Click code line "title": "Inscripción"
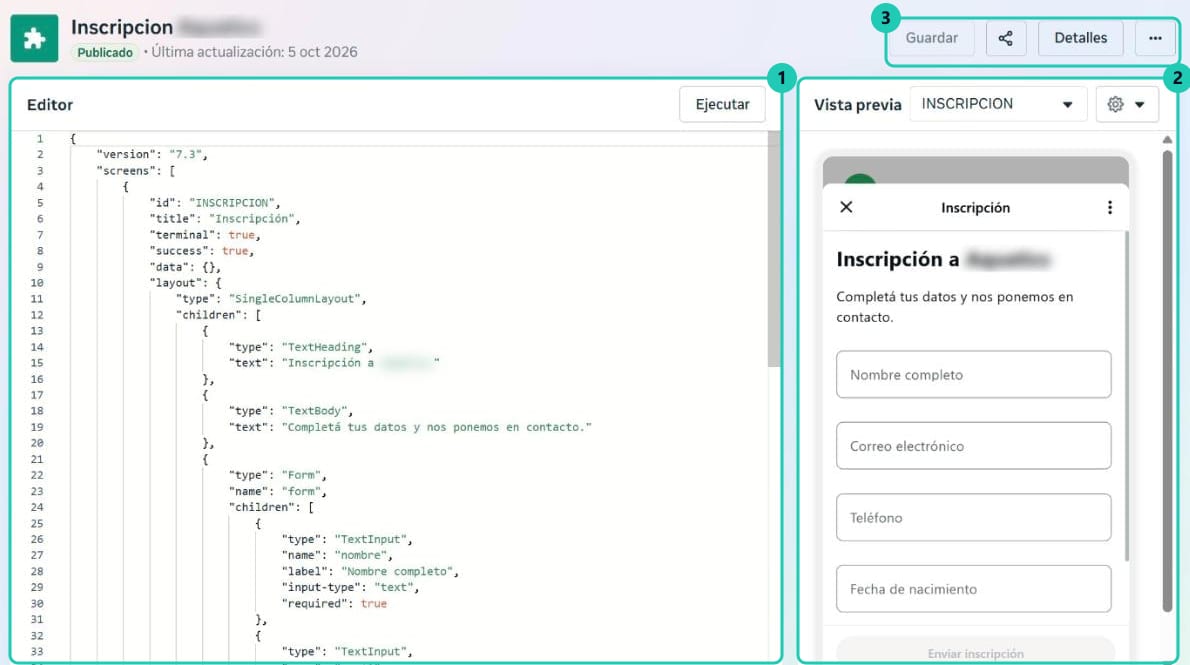This screenshot has width=1190, height=665. [x=225, y=219]
